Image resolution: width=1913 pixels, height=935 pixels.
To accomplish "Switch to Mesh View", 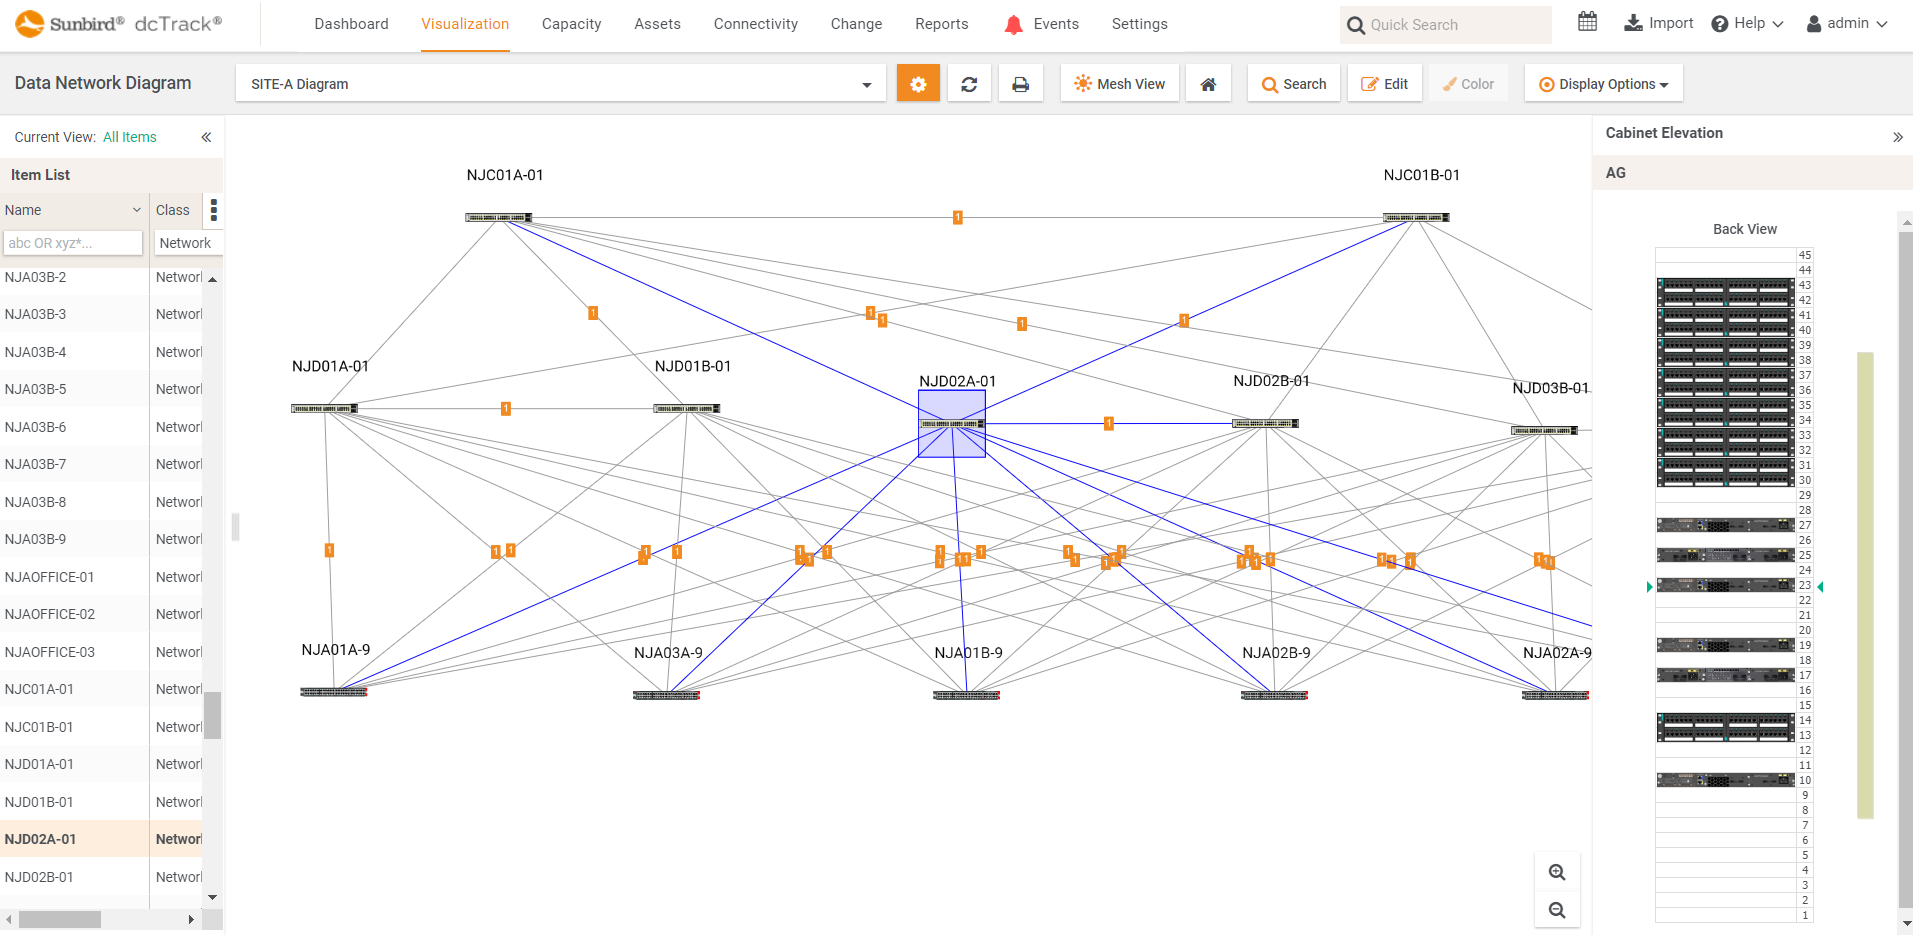I will coord(1118,83).
